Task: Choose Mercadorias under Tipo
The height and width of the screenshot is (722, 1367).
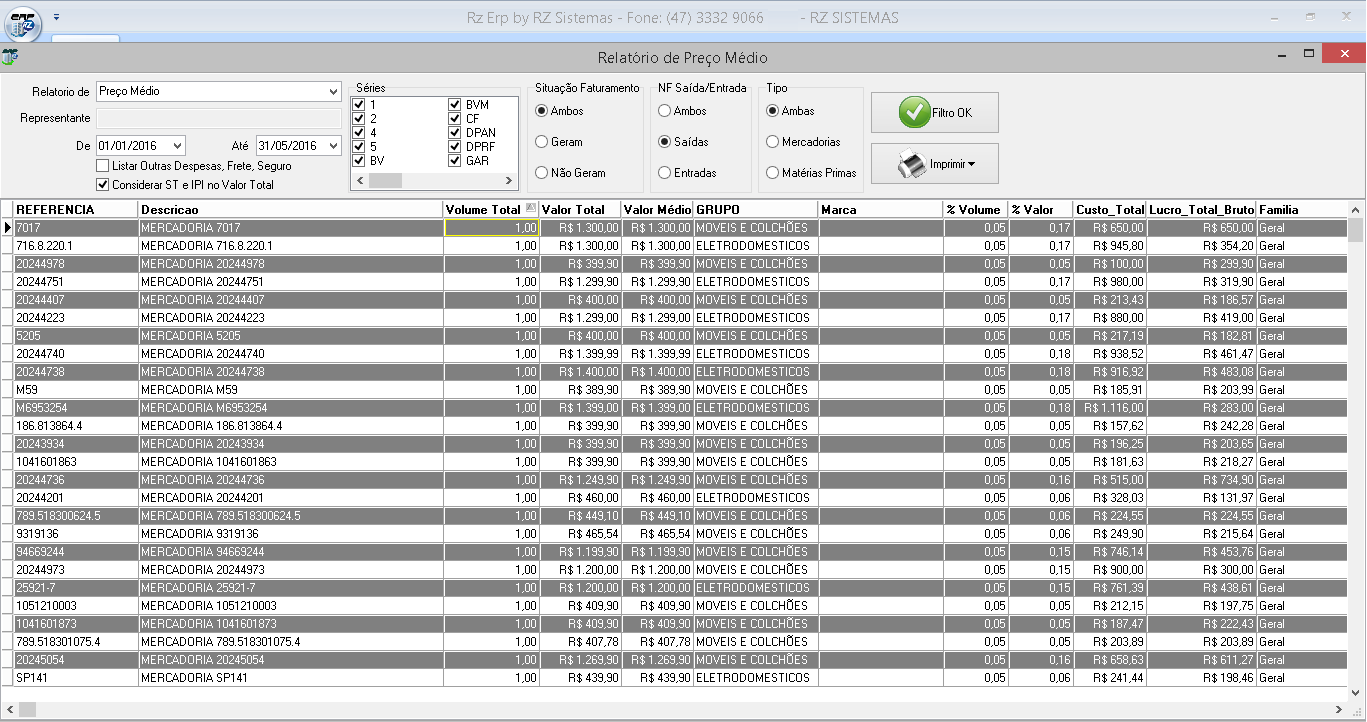Action: (772, 142)
